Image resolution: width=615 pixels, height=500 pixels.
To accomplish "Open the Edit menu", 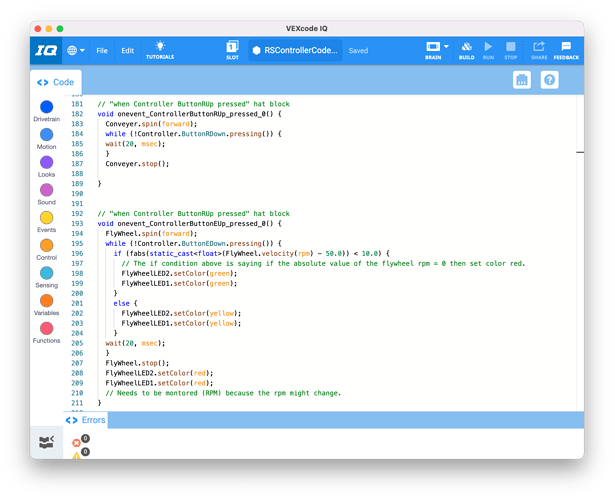I will 127,51.
